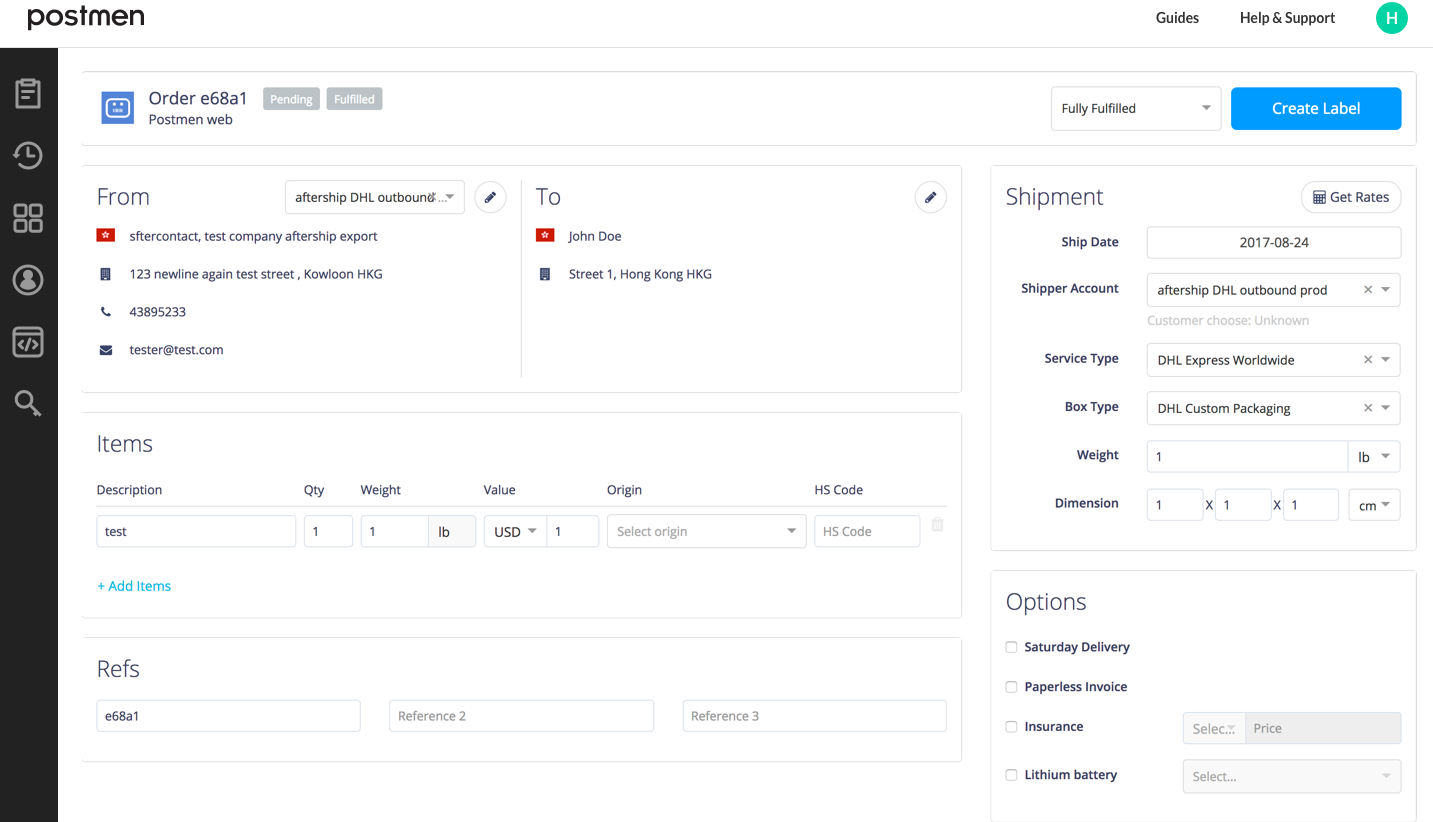Click the sender email envelope icon
1433x822 pixels.
(106, 350)
